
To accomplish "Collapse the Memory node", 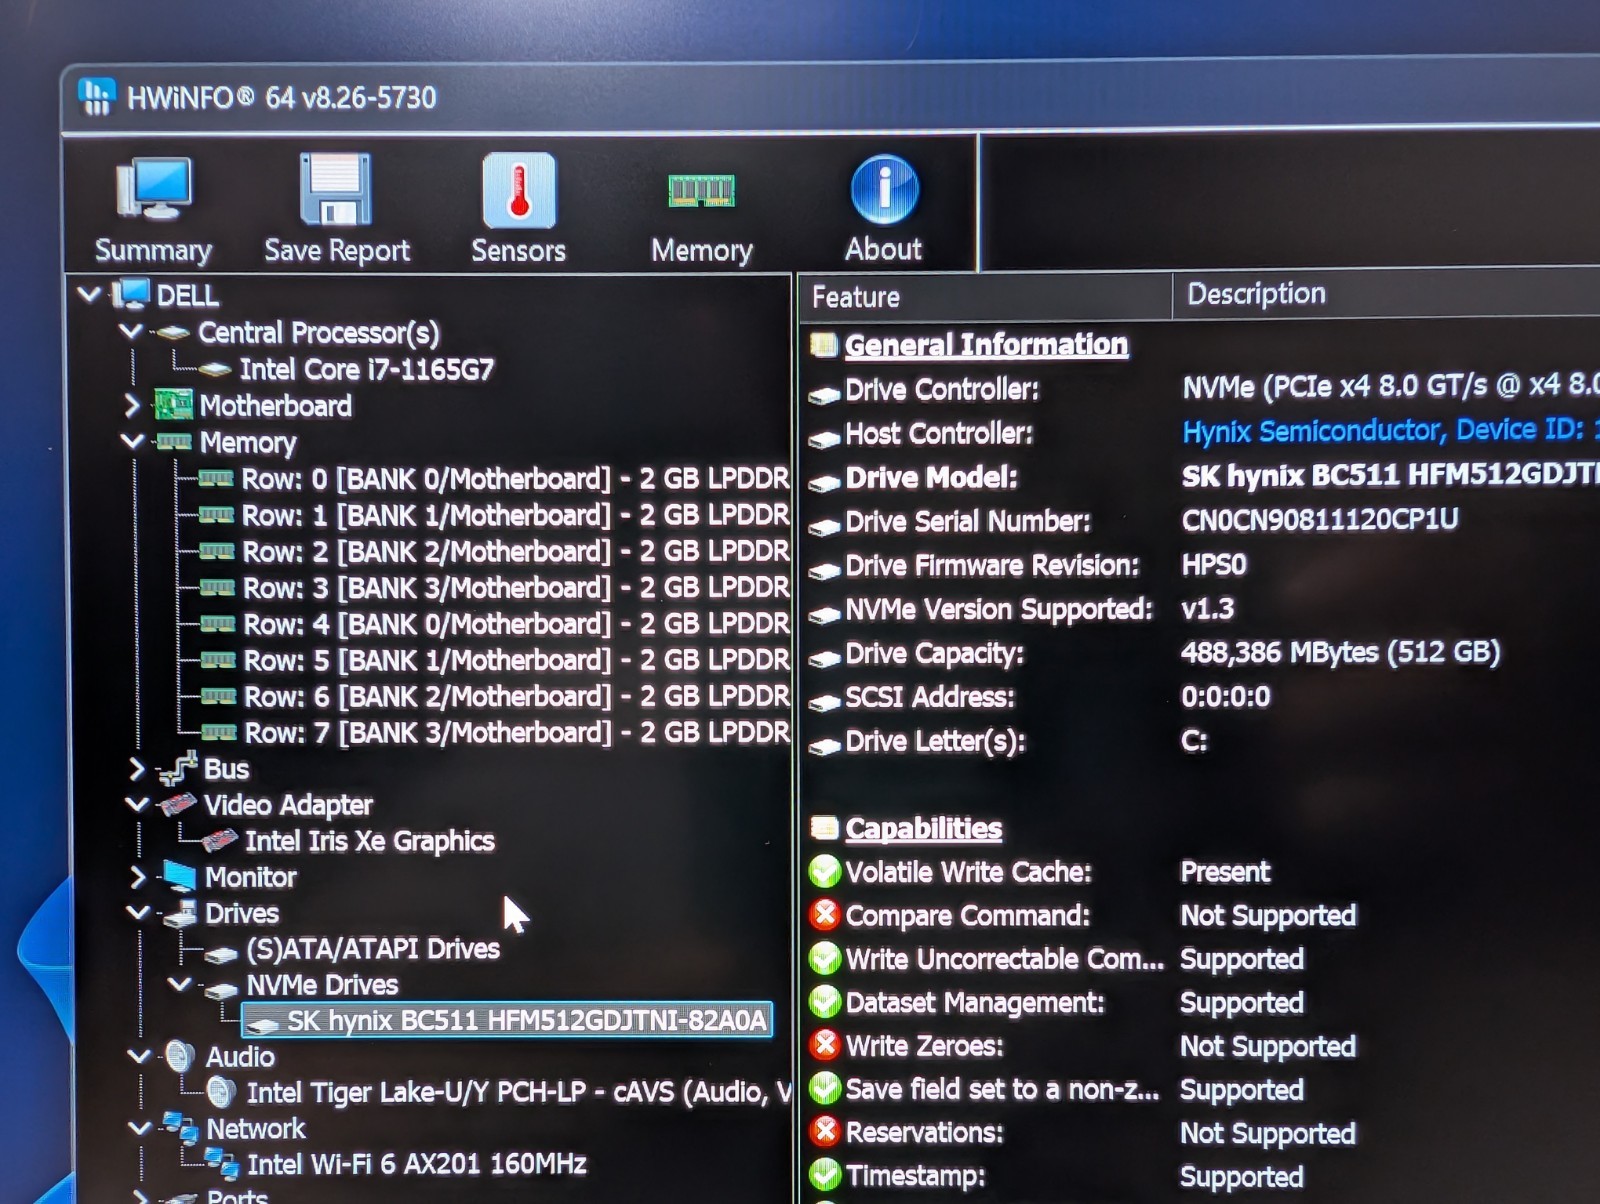I will click(x=132, y=441).
